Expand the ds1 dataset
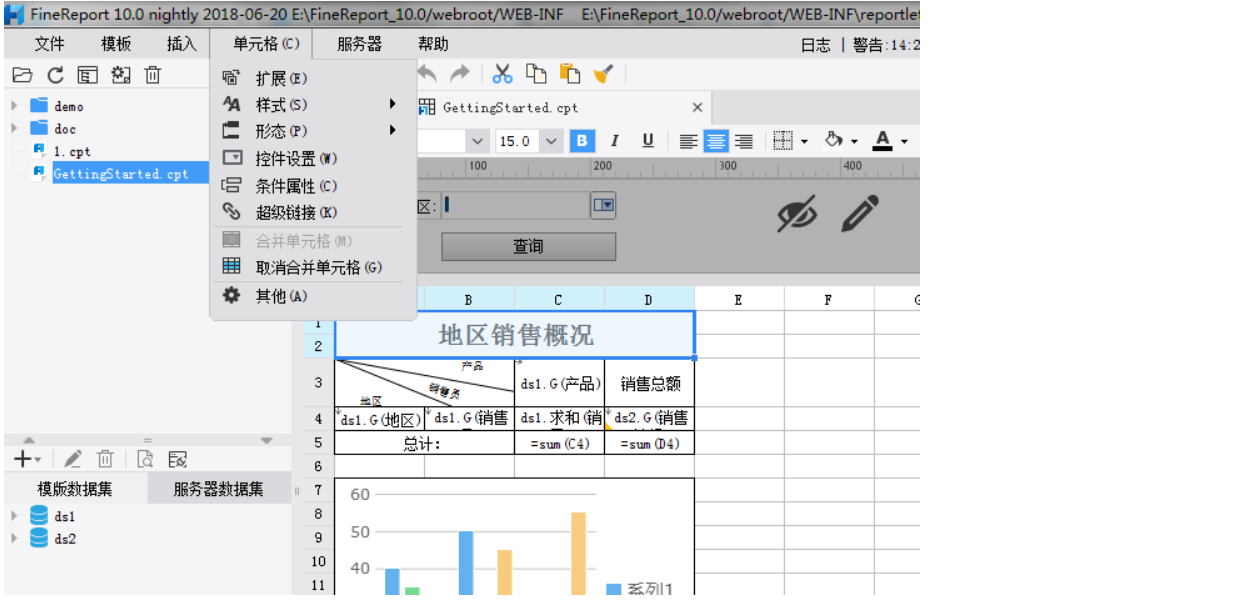The width and height of the screenshot is (1244, 607). tap(16, 517)
